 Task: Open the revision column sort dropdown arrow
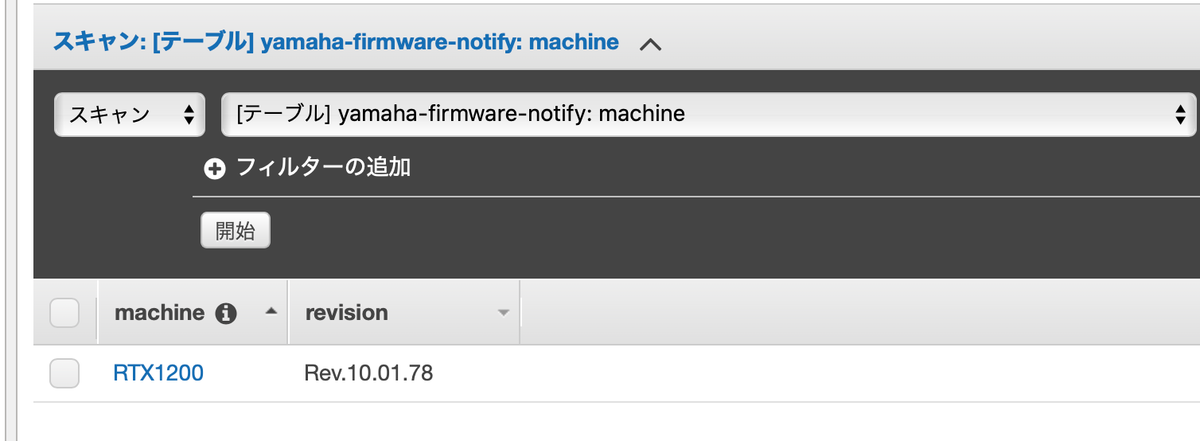[503, 314]
